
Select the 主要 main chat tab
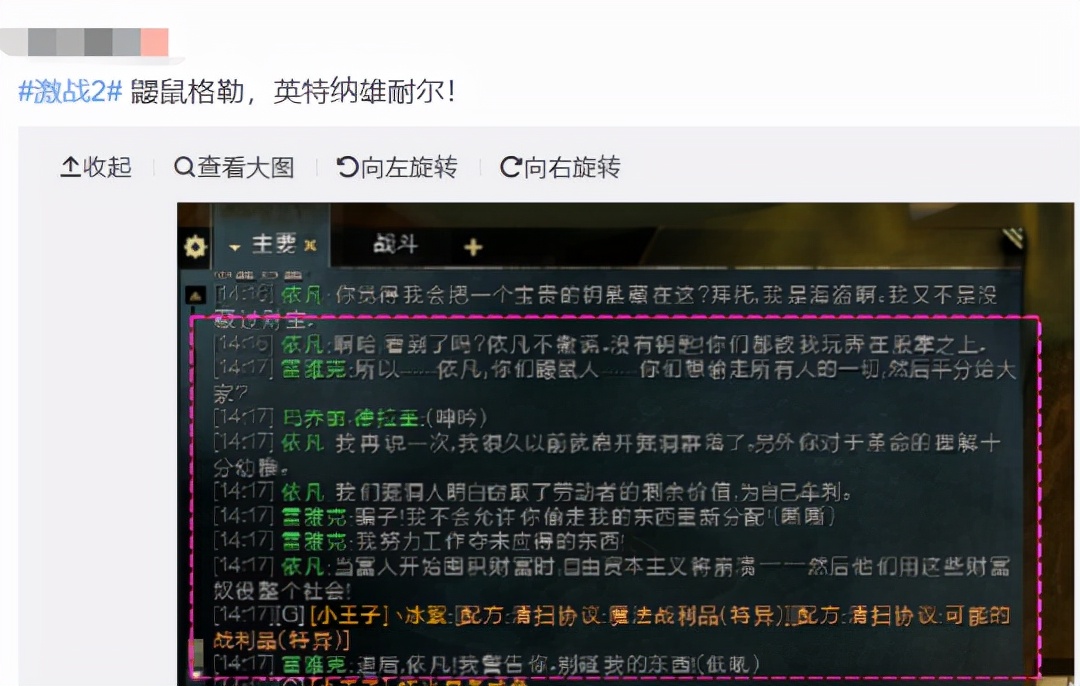pos(274,243)
